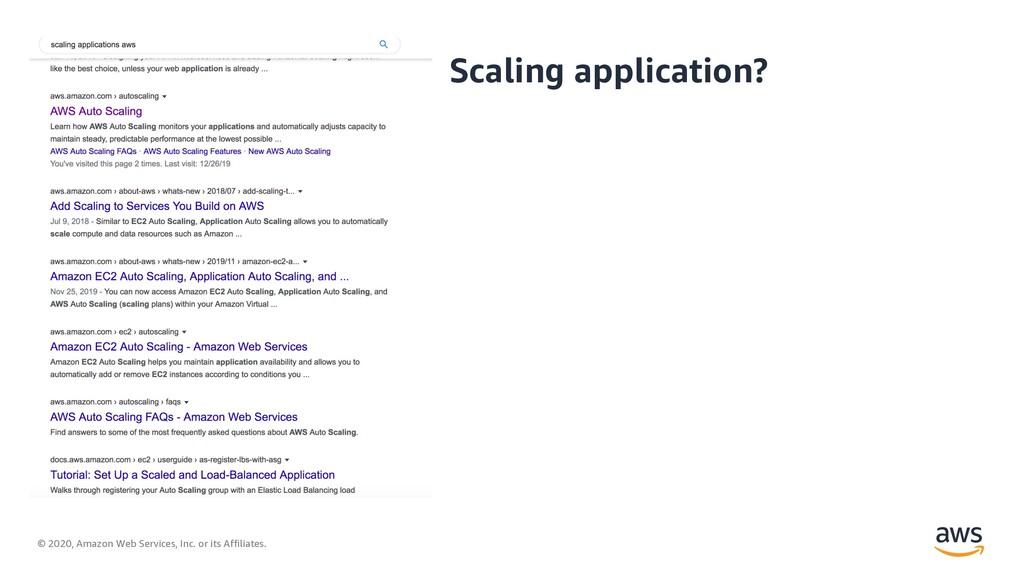The image size is (1024, 576).
Task: Open the AWS Auto Scaling result
Action: coord(96,111)
